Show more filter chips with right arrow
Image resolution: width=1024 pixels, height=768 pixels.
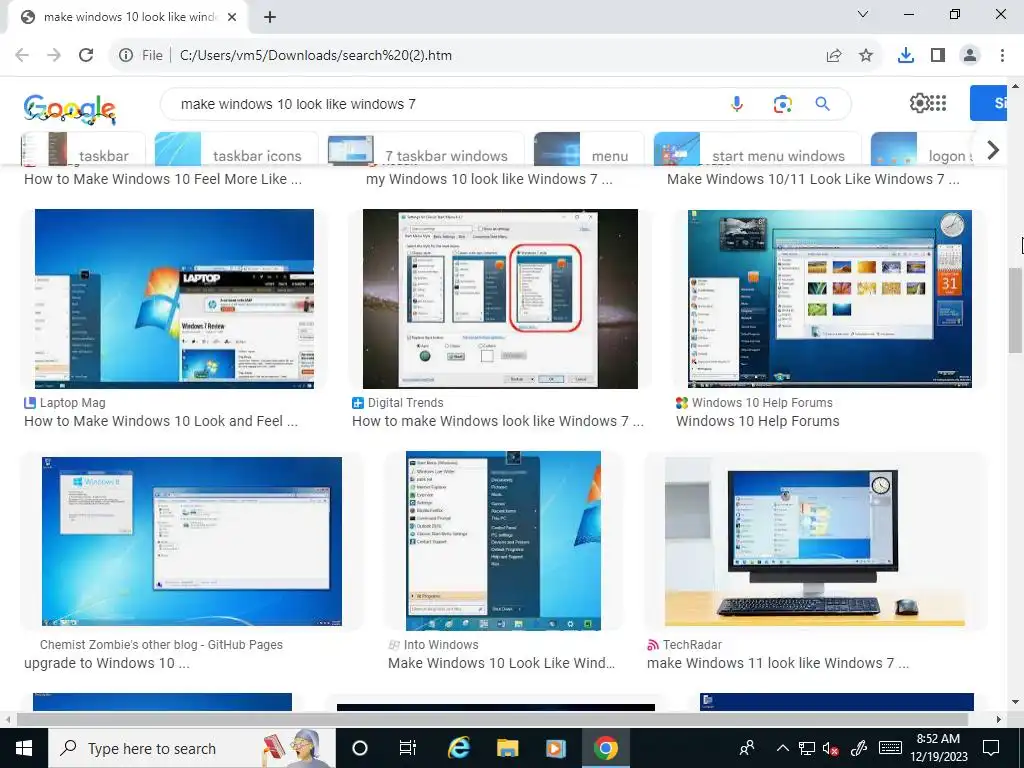coord(993,150)
